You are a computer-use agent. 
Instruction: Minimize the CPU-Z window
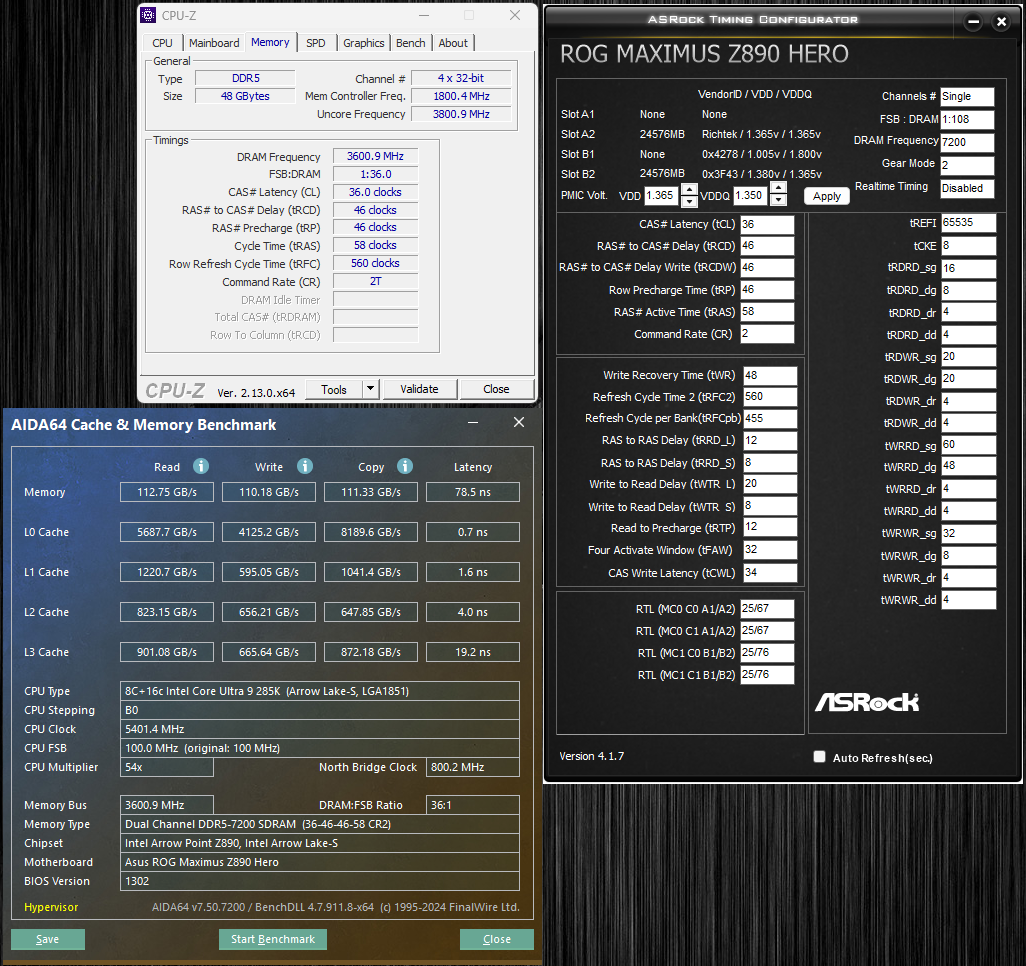[x=424, y=15]
